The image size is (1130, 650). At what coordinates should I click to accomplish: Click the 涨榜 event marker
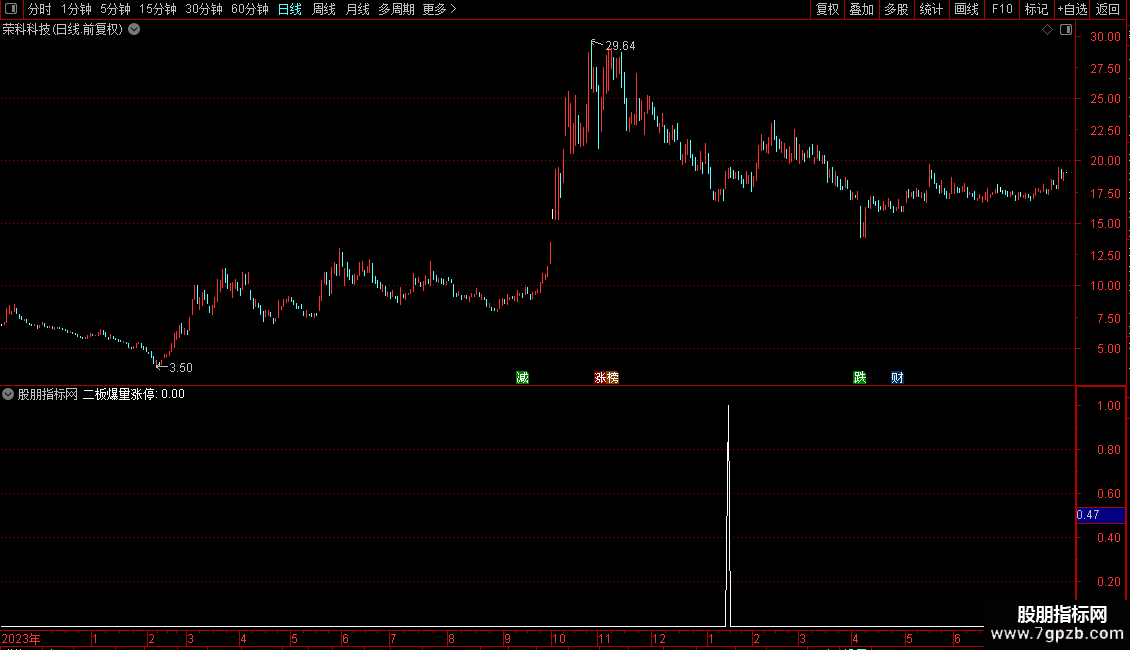pyautogui.click(x=606, y=378)
